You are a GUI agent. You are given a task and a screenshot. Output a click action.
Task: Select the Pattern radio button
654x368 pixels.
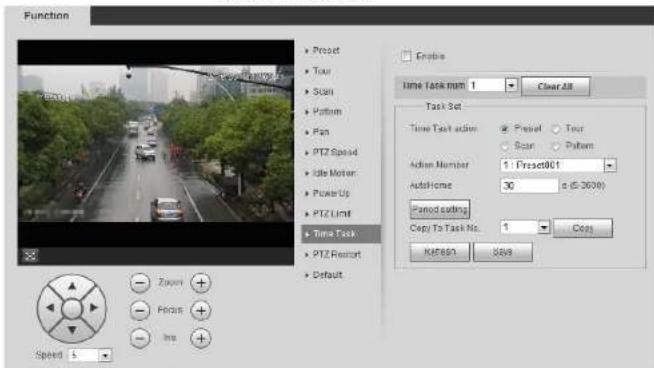[x=556, y=146]
